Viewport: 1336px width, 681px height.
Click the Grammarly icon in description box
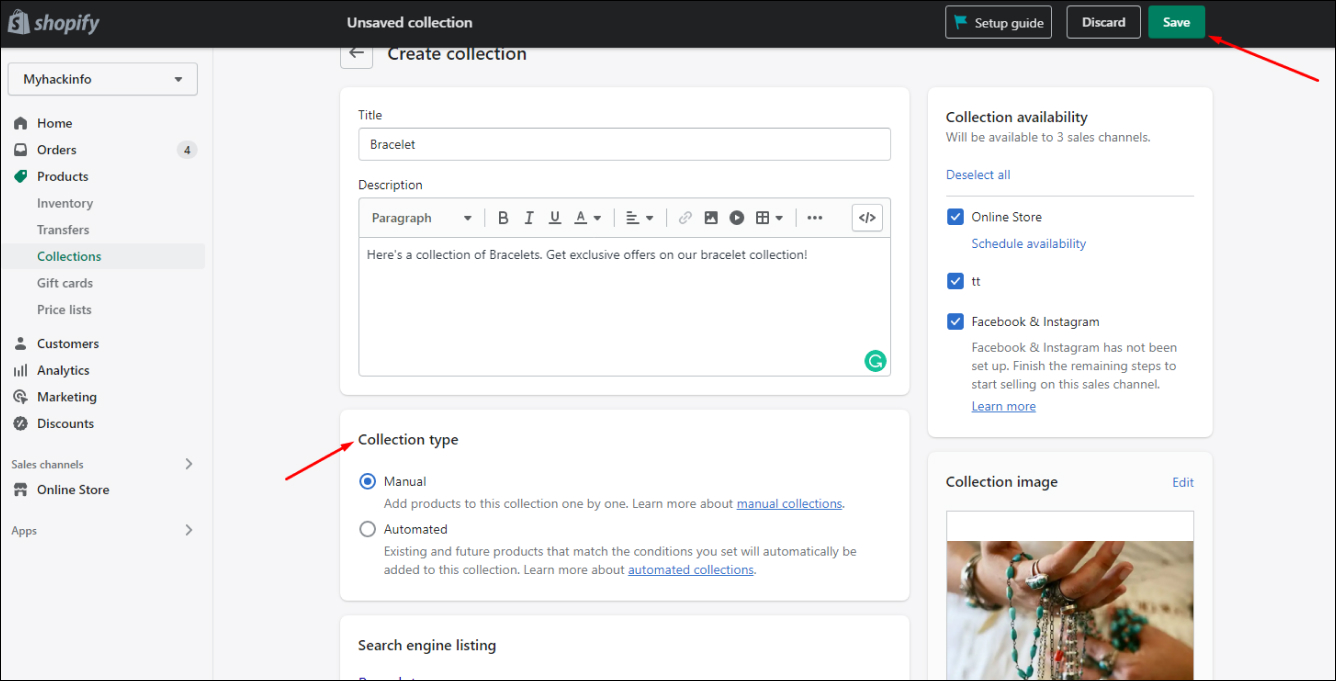875,361
